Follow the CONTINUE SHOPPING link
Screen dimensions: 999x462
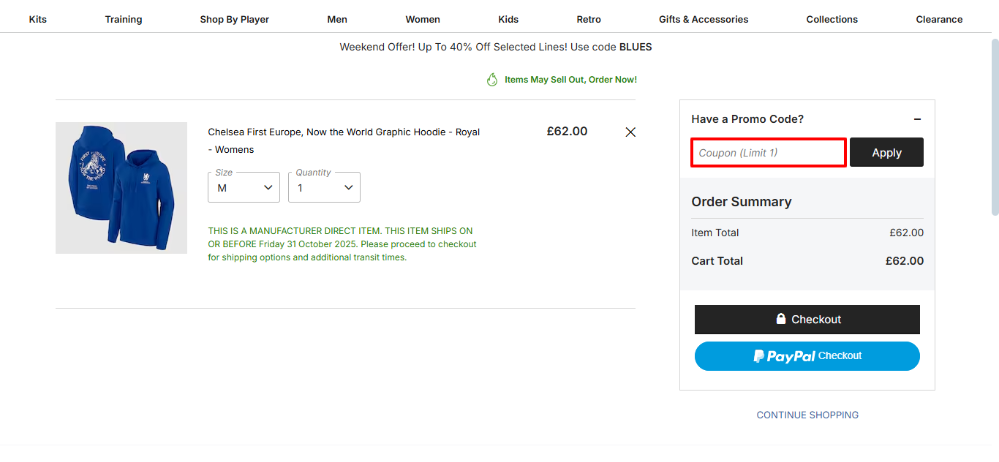tap(807, 415)
